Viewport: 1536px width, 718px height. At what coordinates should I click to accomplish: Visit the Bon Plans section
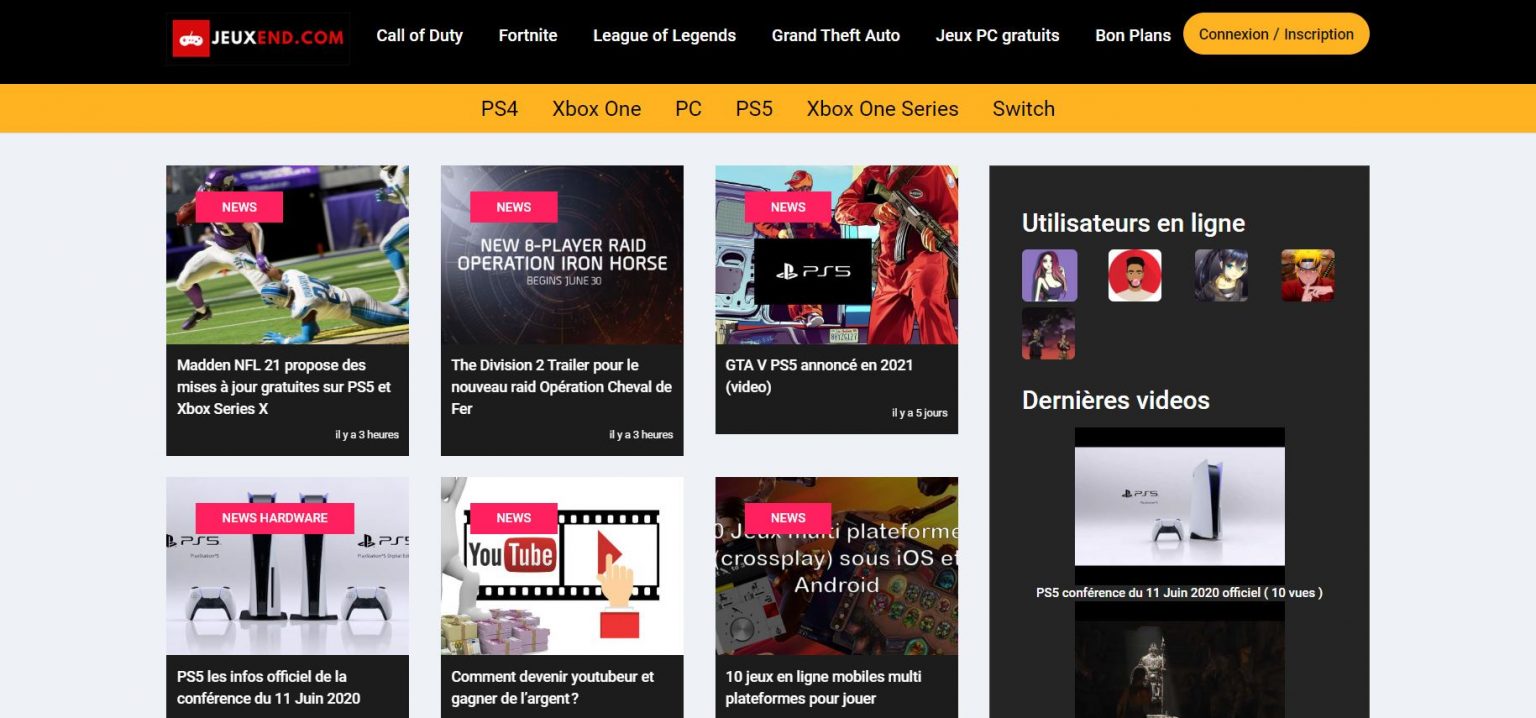(1133, 35)
